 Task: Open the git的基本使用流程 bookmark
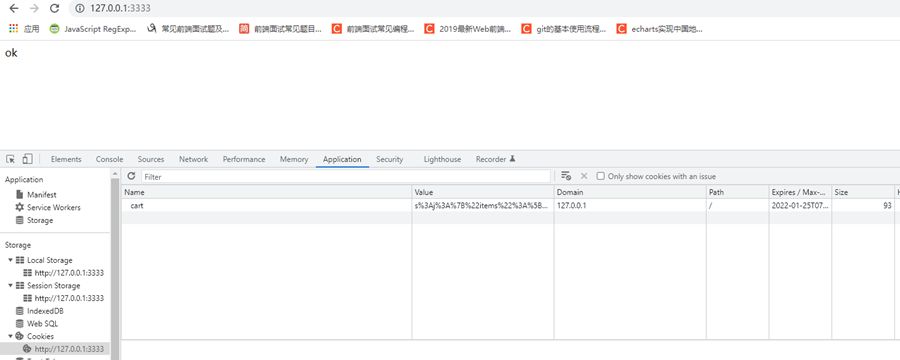point(564,29)
